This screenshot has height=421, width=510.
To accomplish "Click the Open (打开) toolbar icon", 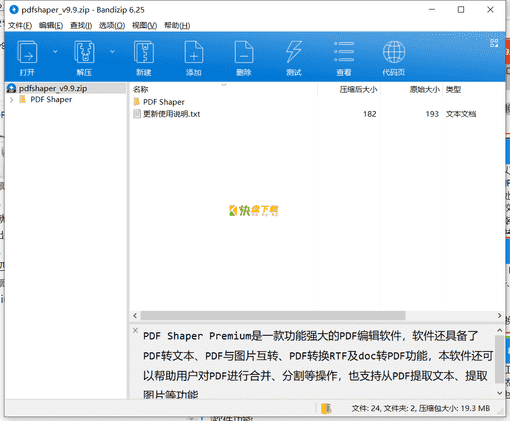I will (27, 52).
